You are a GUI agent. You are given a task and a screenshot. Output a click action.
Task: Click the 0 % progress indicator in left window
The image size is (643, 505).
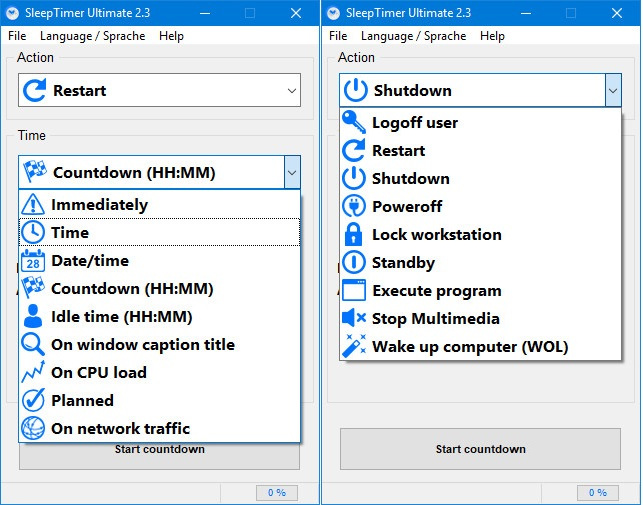pos(277,492)
